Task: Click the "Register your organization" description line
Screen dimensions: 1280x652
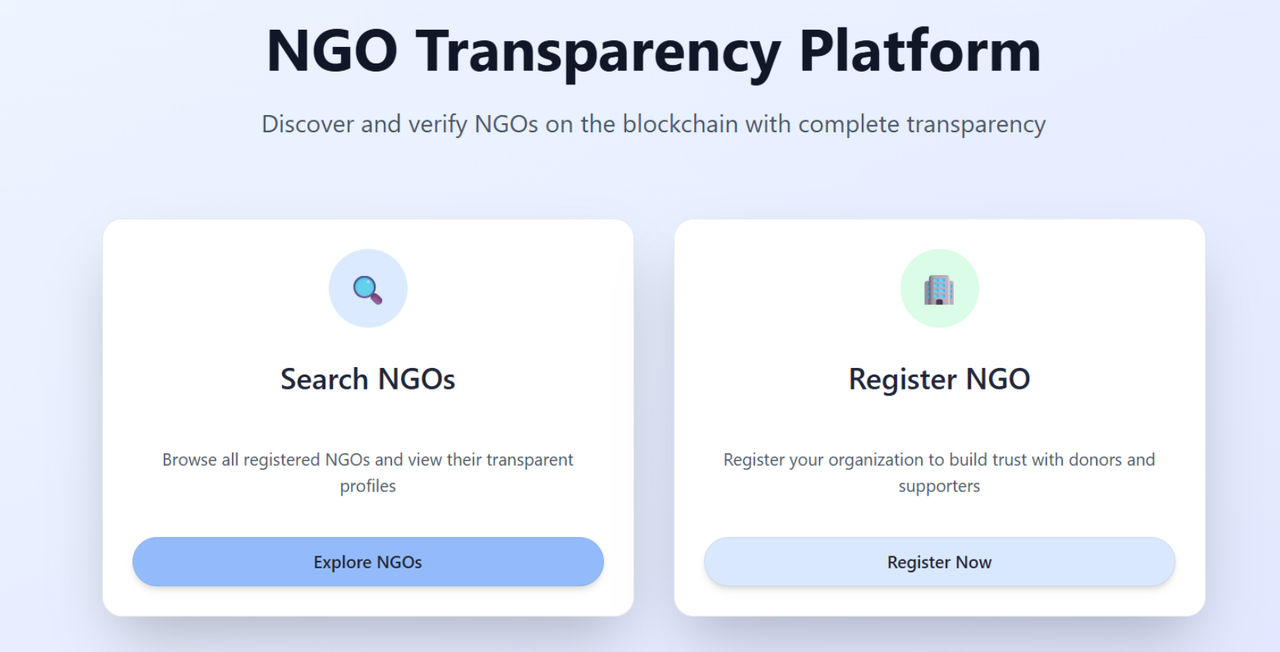Action: (x=939, y=460)
